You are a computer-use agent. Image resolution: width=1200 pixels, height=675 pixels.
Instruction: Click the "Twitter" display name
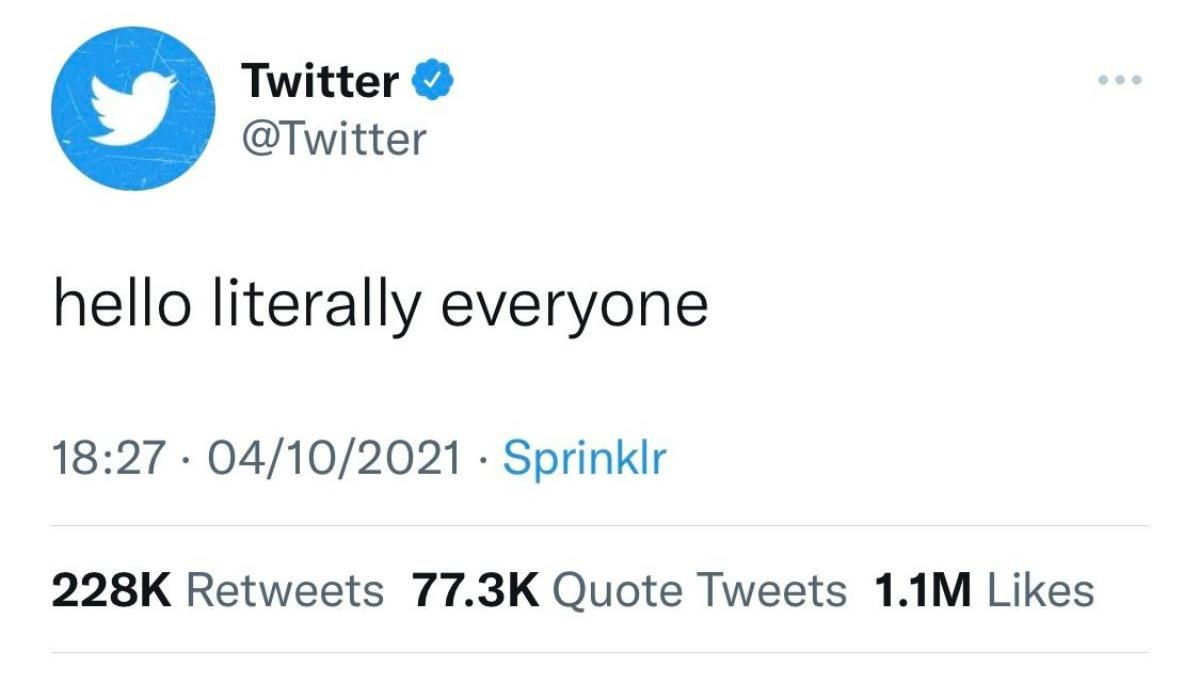320,81
